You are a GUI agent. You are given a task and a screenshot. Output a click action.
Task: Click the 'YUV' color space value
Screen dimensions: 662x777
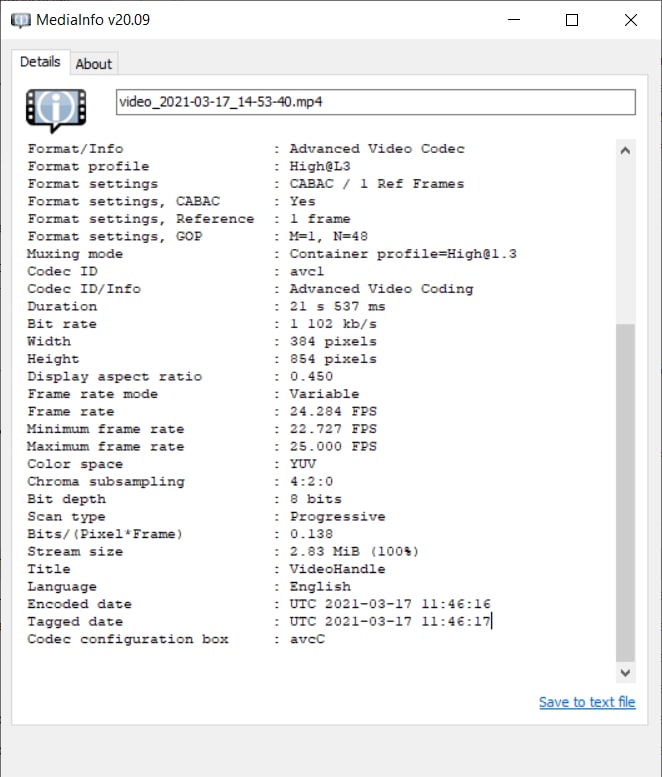pos(303,464)
